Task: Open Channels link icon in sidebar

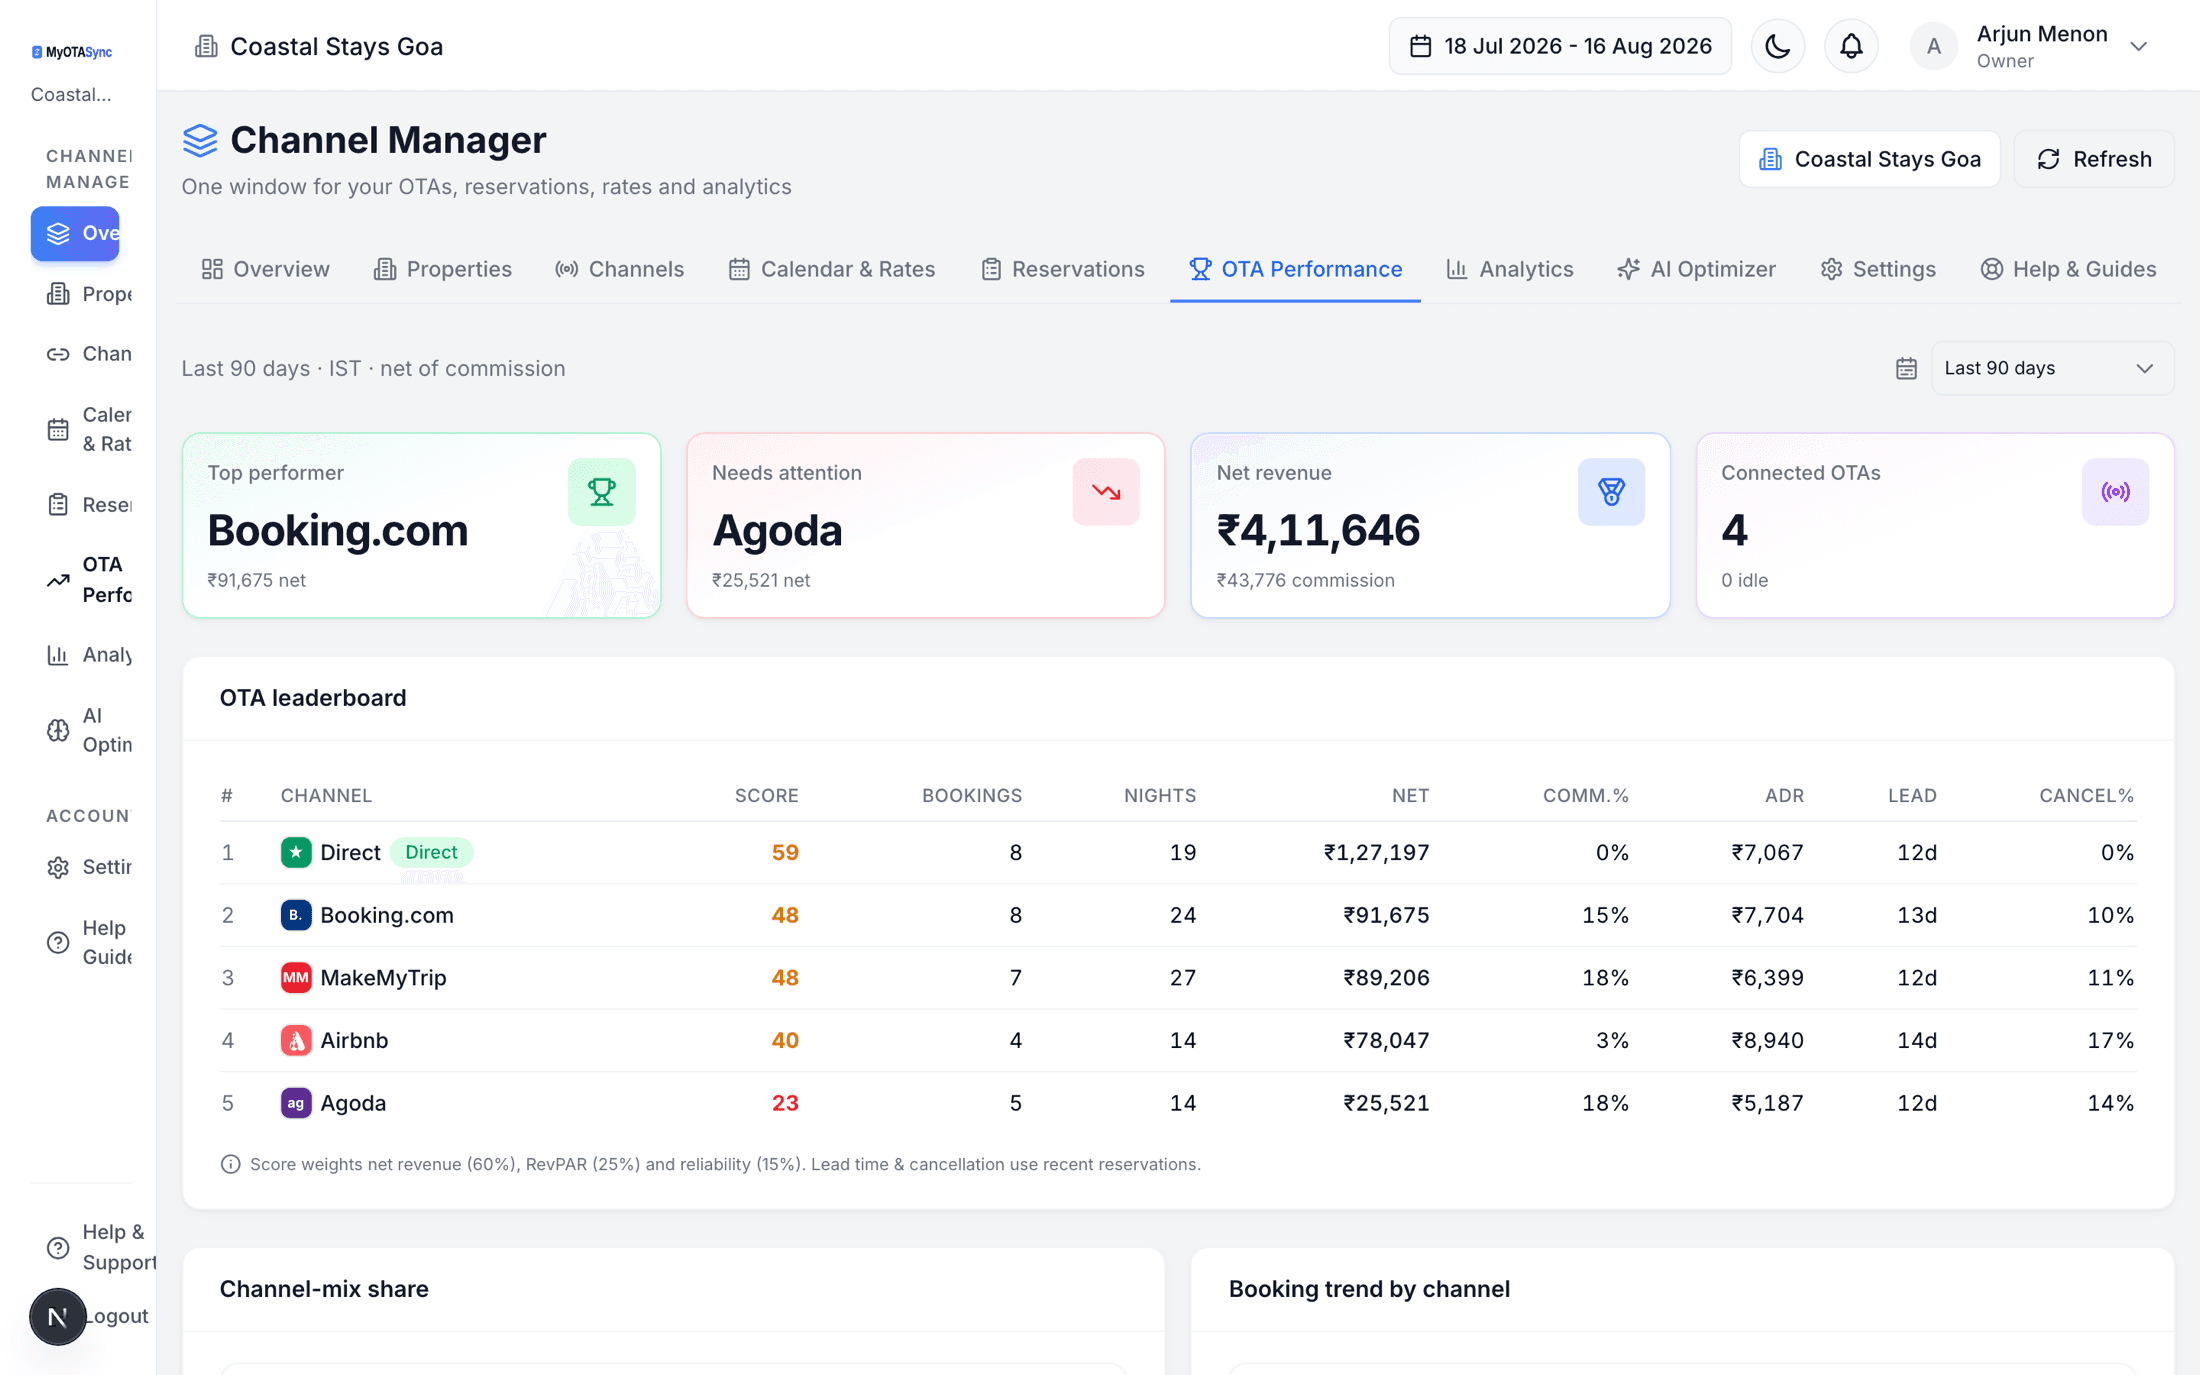Action: tap(58, 354)
